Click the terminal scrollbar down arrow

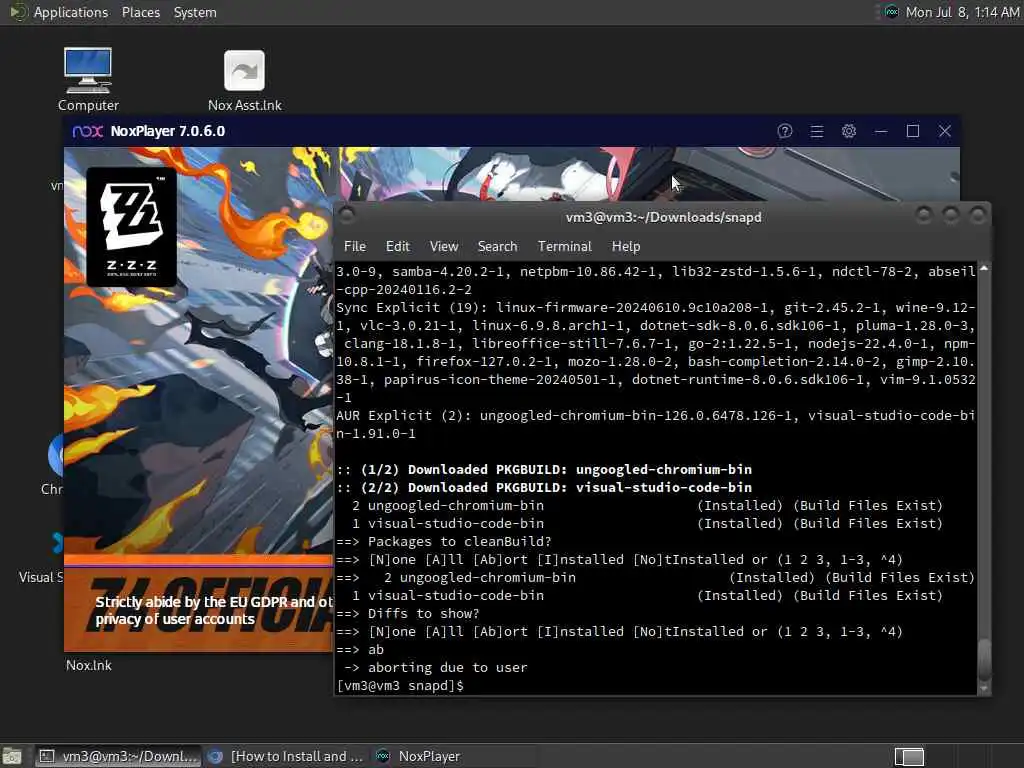coord(984,688)
